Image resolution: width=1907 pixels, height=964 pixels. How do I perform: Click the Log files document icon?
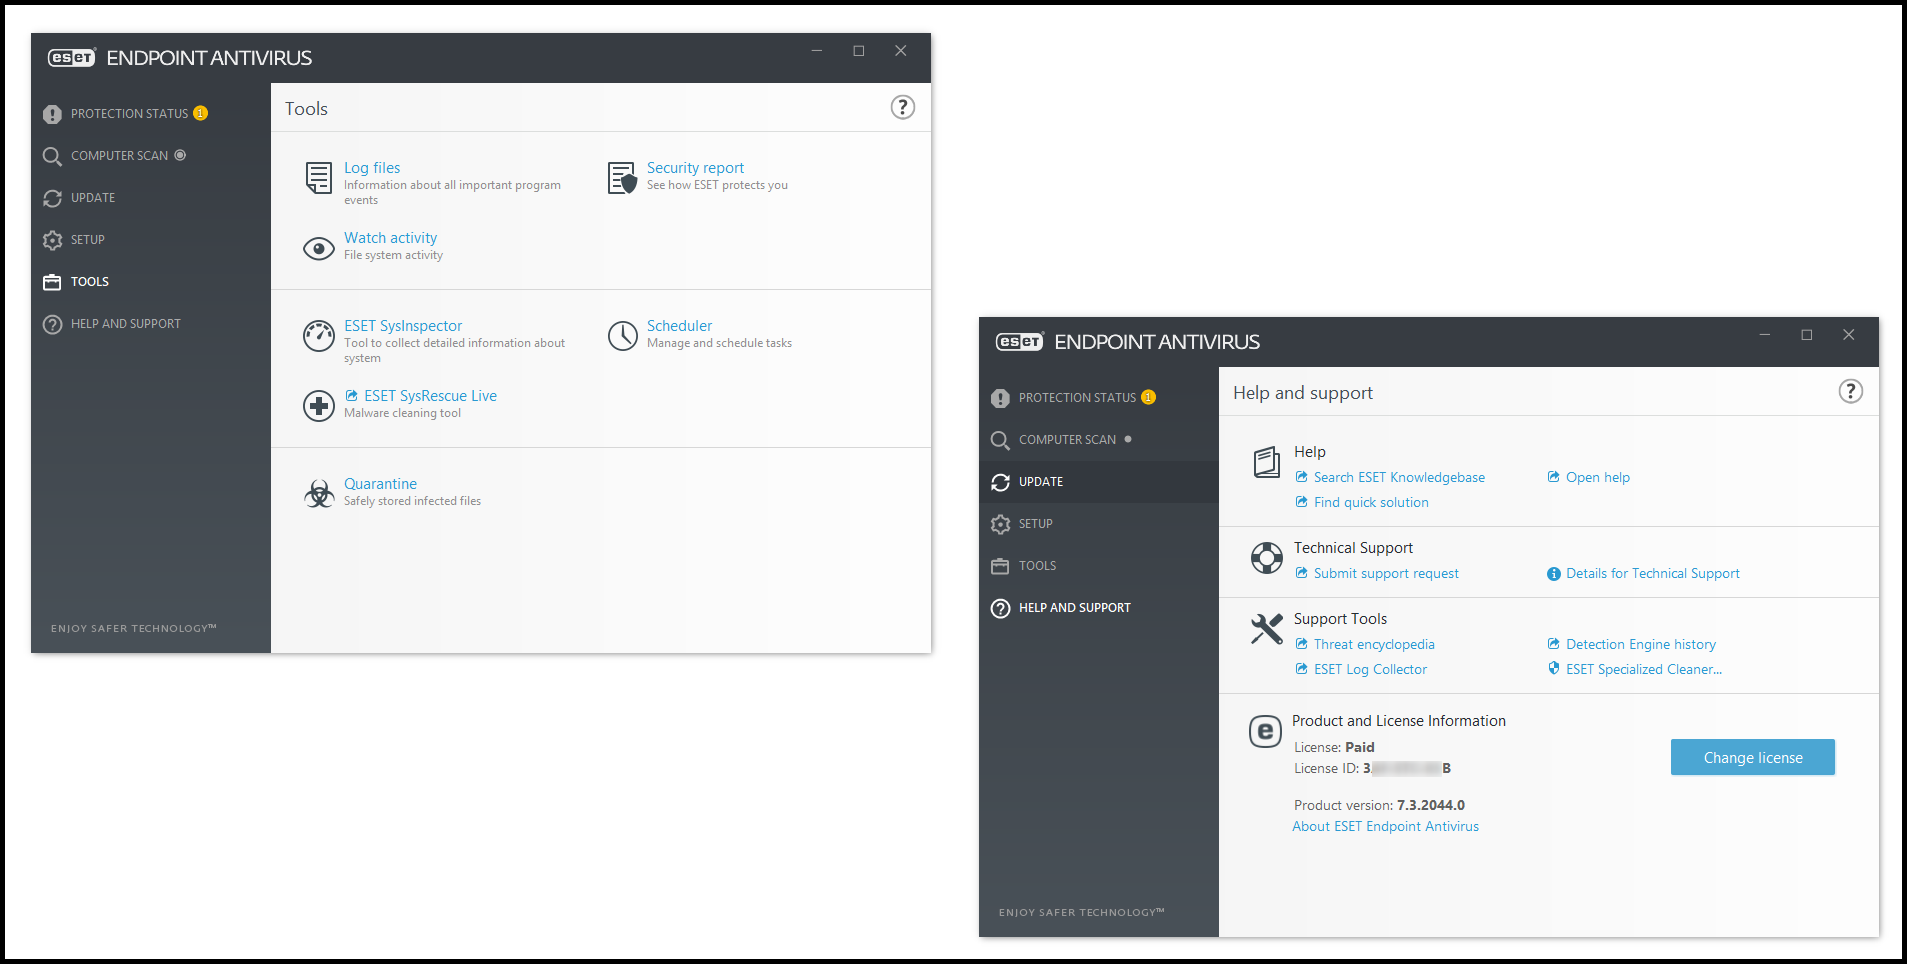coord(319,178)
